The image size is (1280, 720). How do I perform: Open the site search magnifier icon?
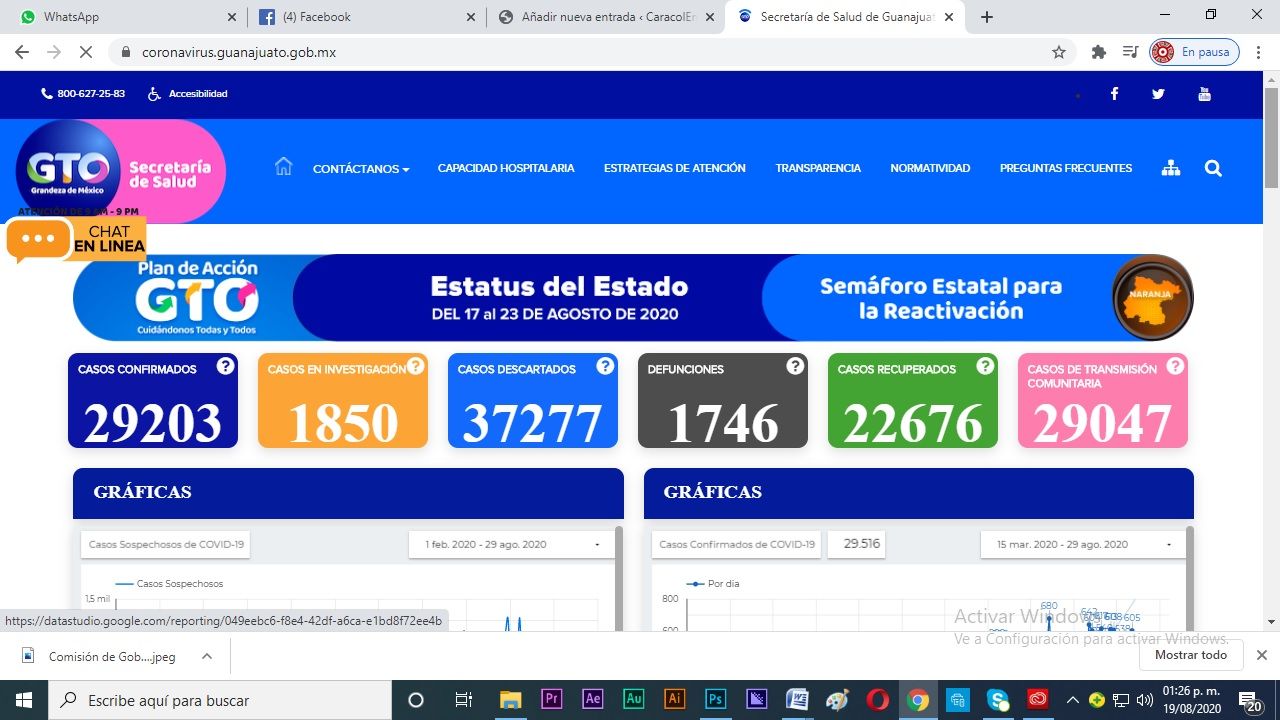pos(1213,168)
